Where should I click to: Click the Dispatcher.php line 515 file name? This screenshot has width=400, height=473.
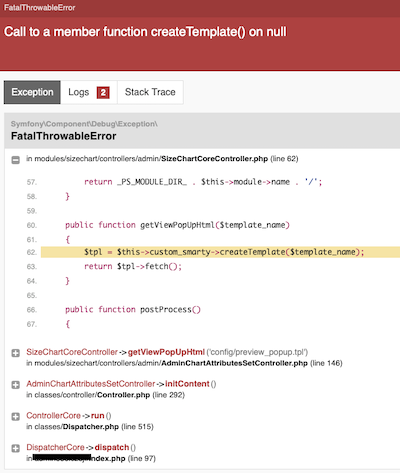point(91,427)
